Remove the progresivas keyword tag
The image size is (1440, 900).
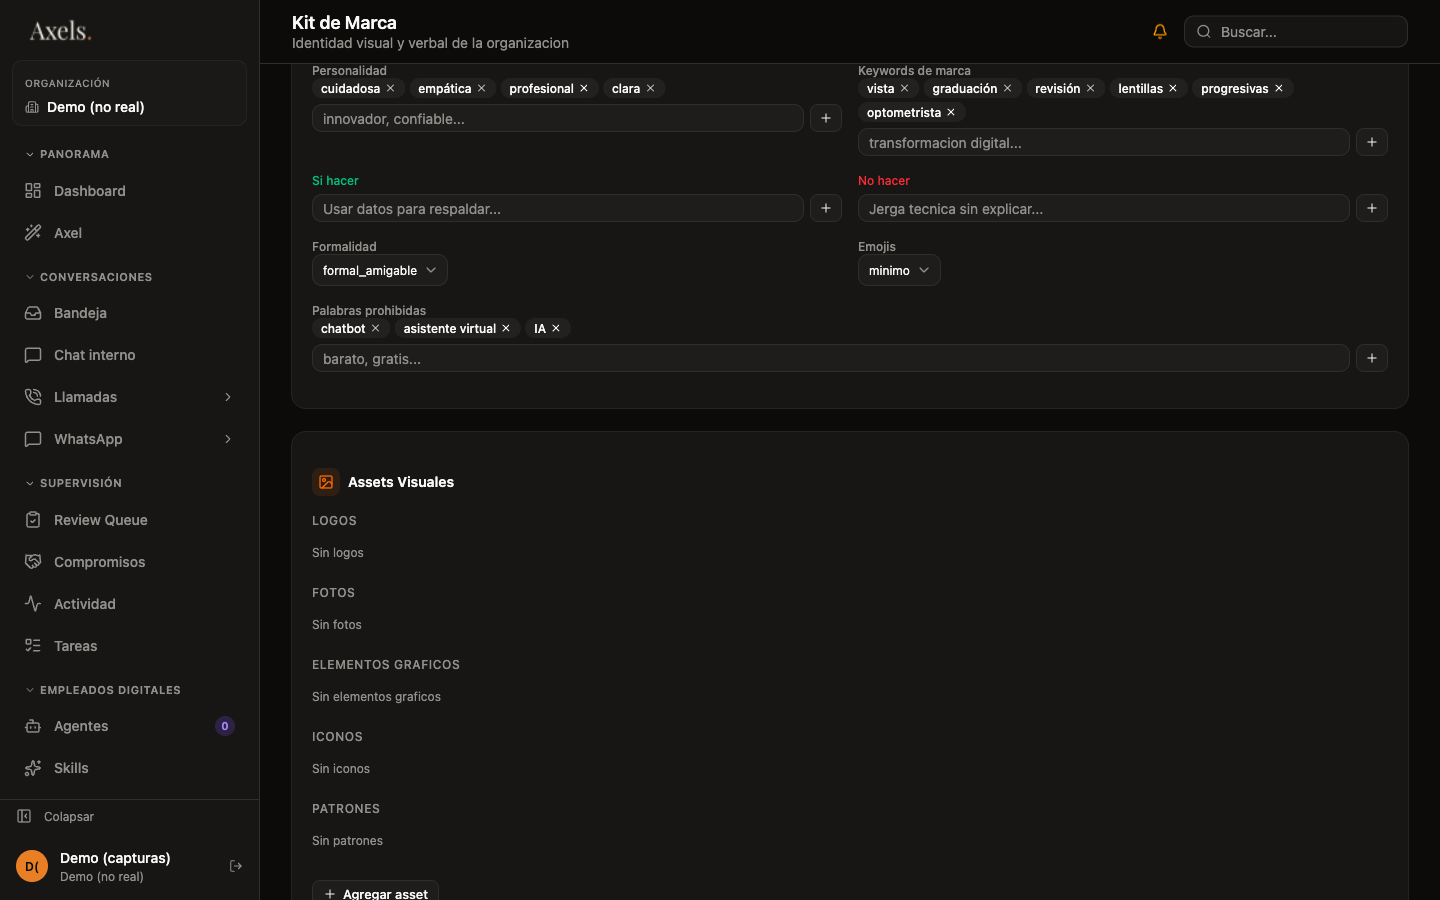(1278, 88)
